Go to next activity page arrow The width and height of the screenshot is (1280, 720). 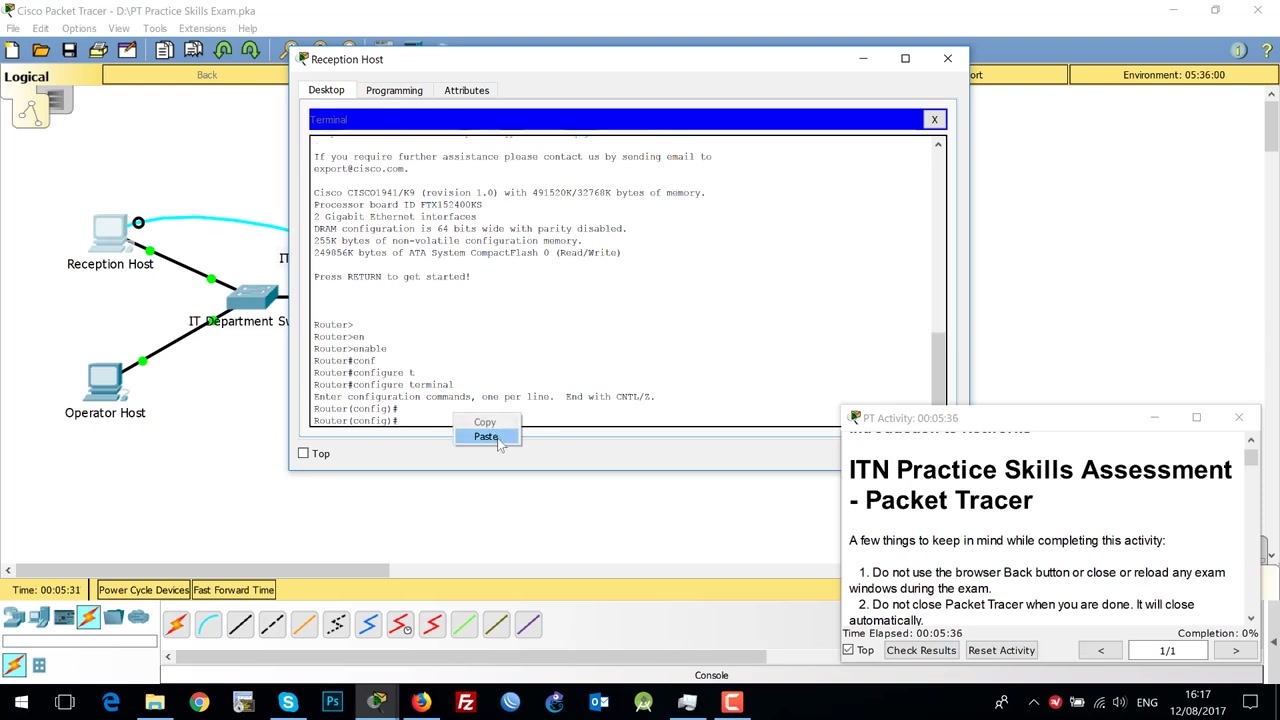pos(1235,651)
